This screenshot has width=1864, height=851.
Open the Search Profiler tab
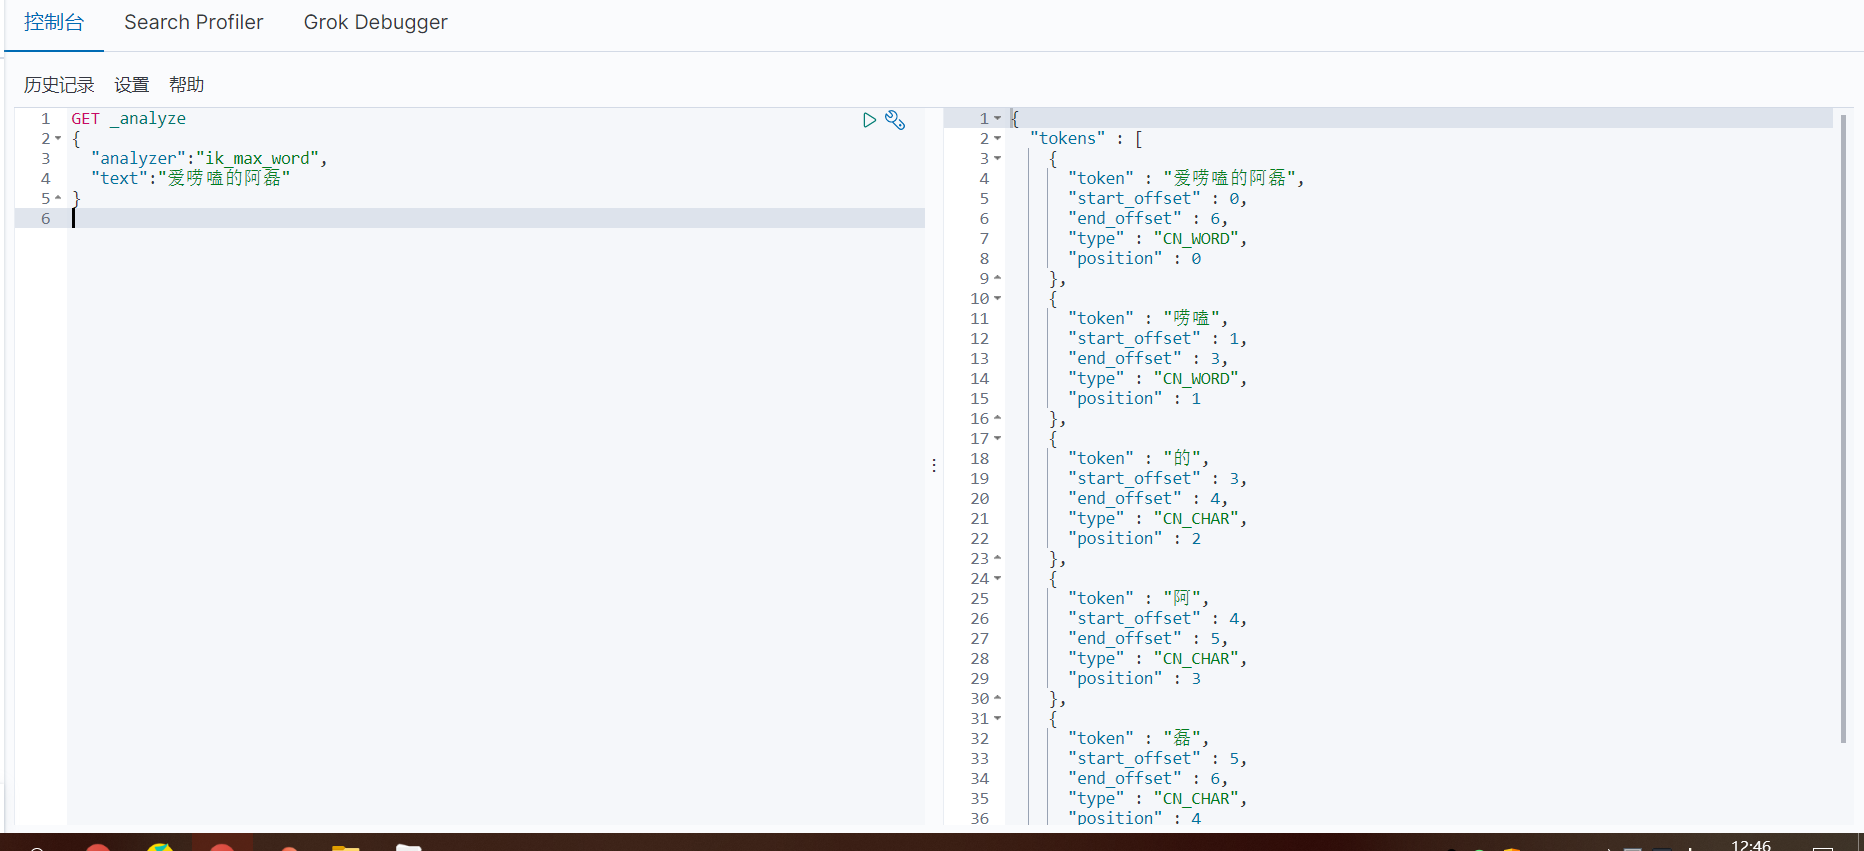tap(193, 22)
